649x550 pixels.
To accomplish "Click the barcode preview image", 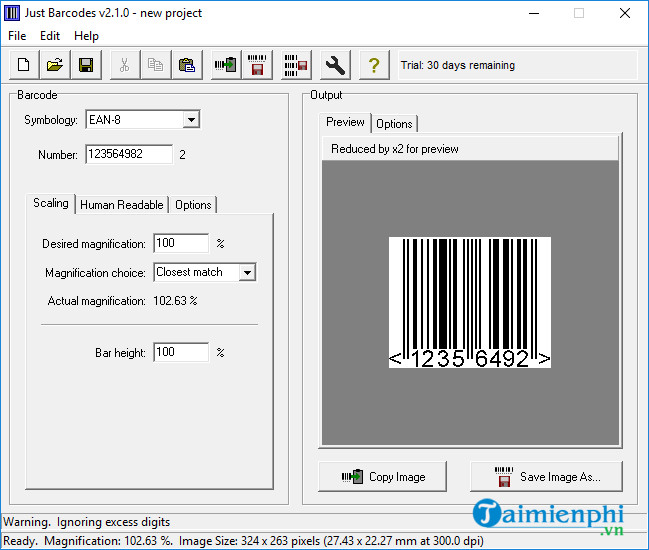I will [470, 302].
